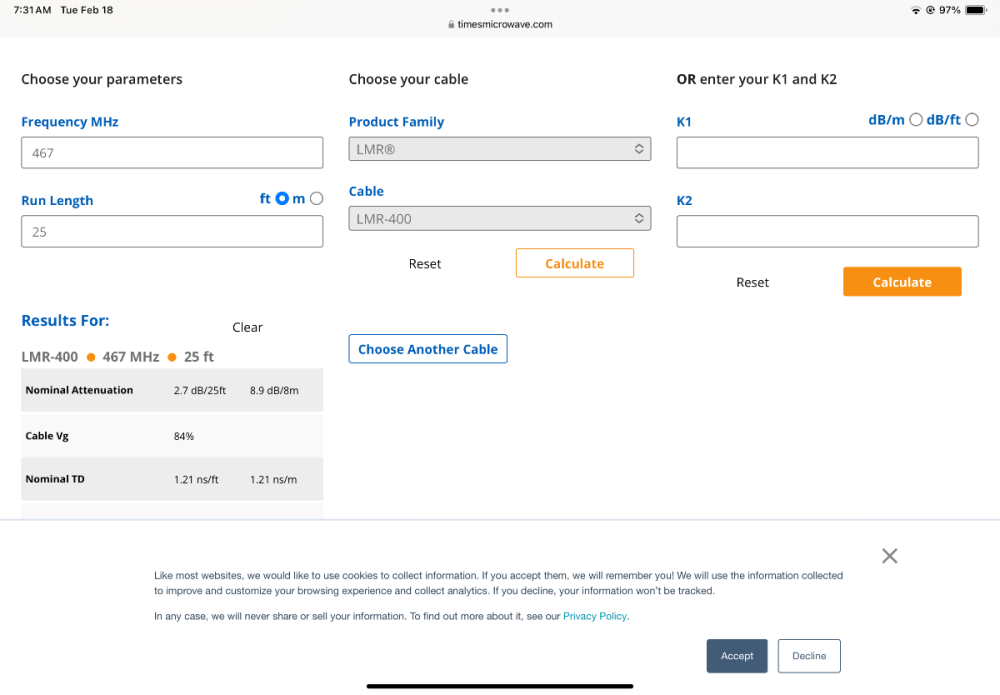Tap the battery icon in status bar
This screenshot has height=695, width=1000.
click(975, 10)
